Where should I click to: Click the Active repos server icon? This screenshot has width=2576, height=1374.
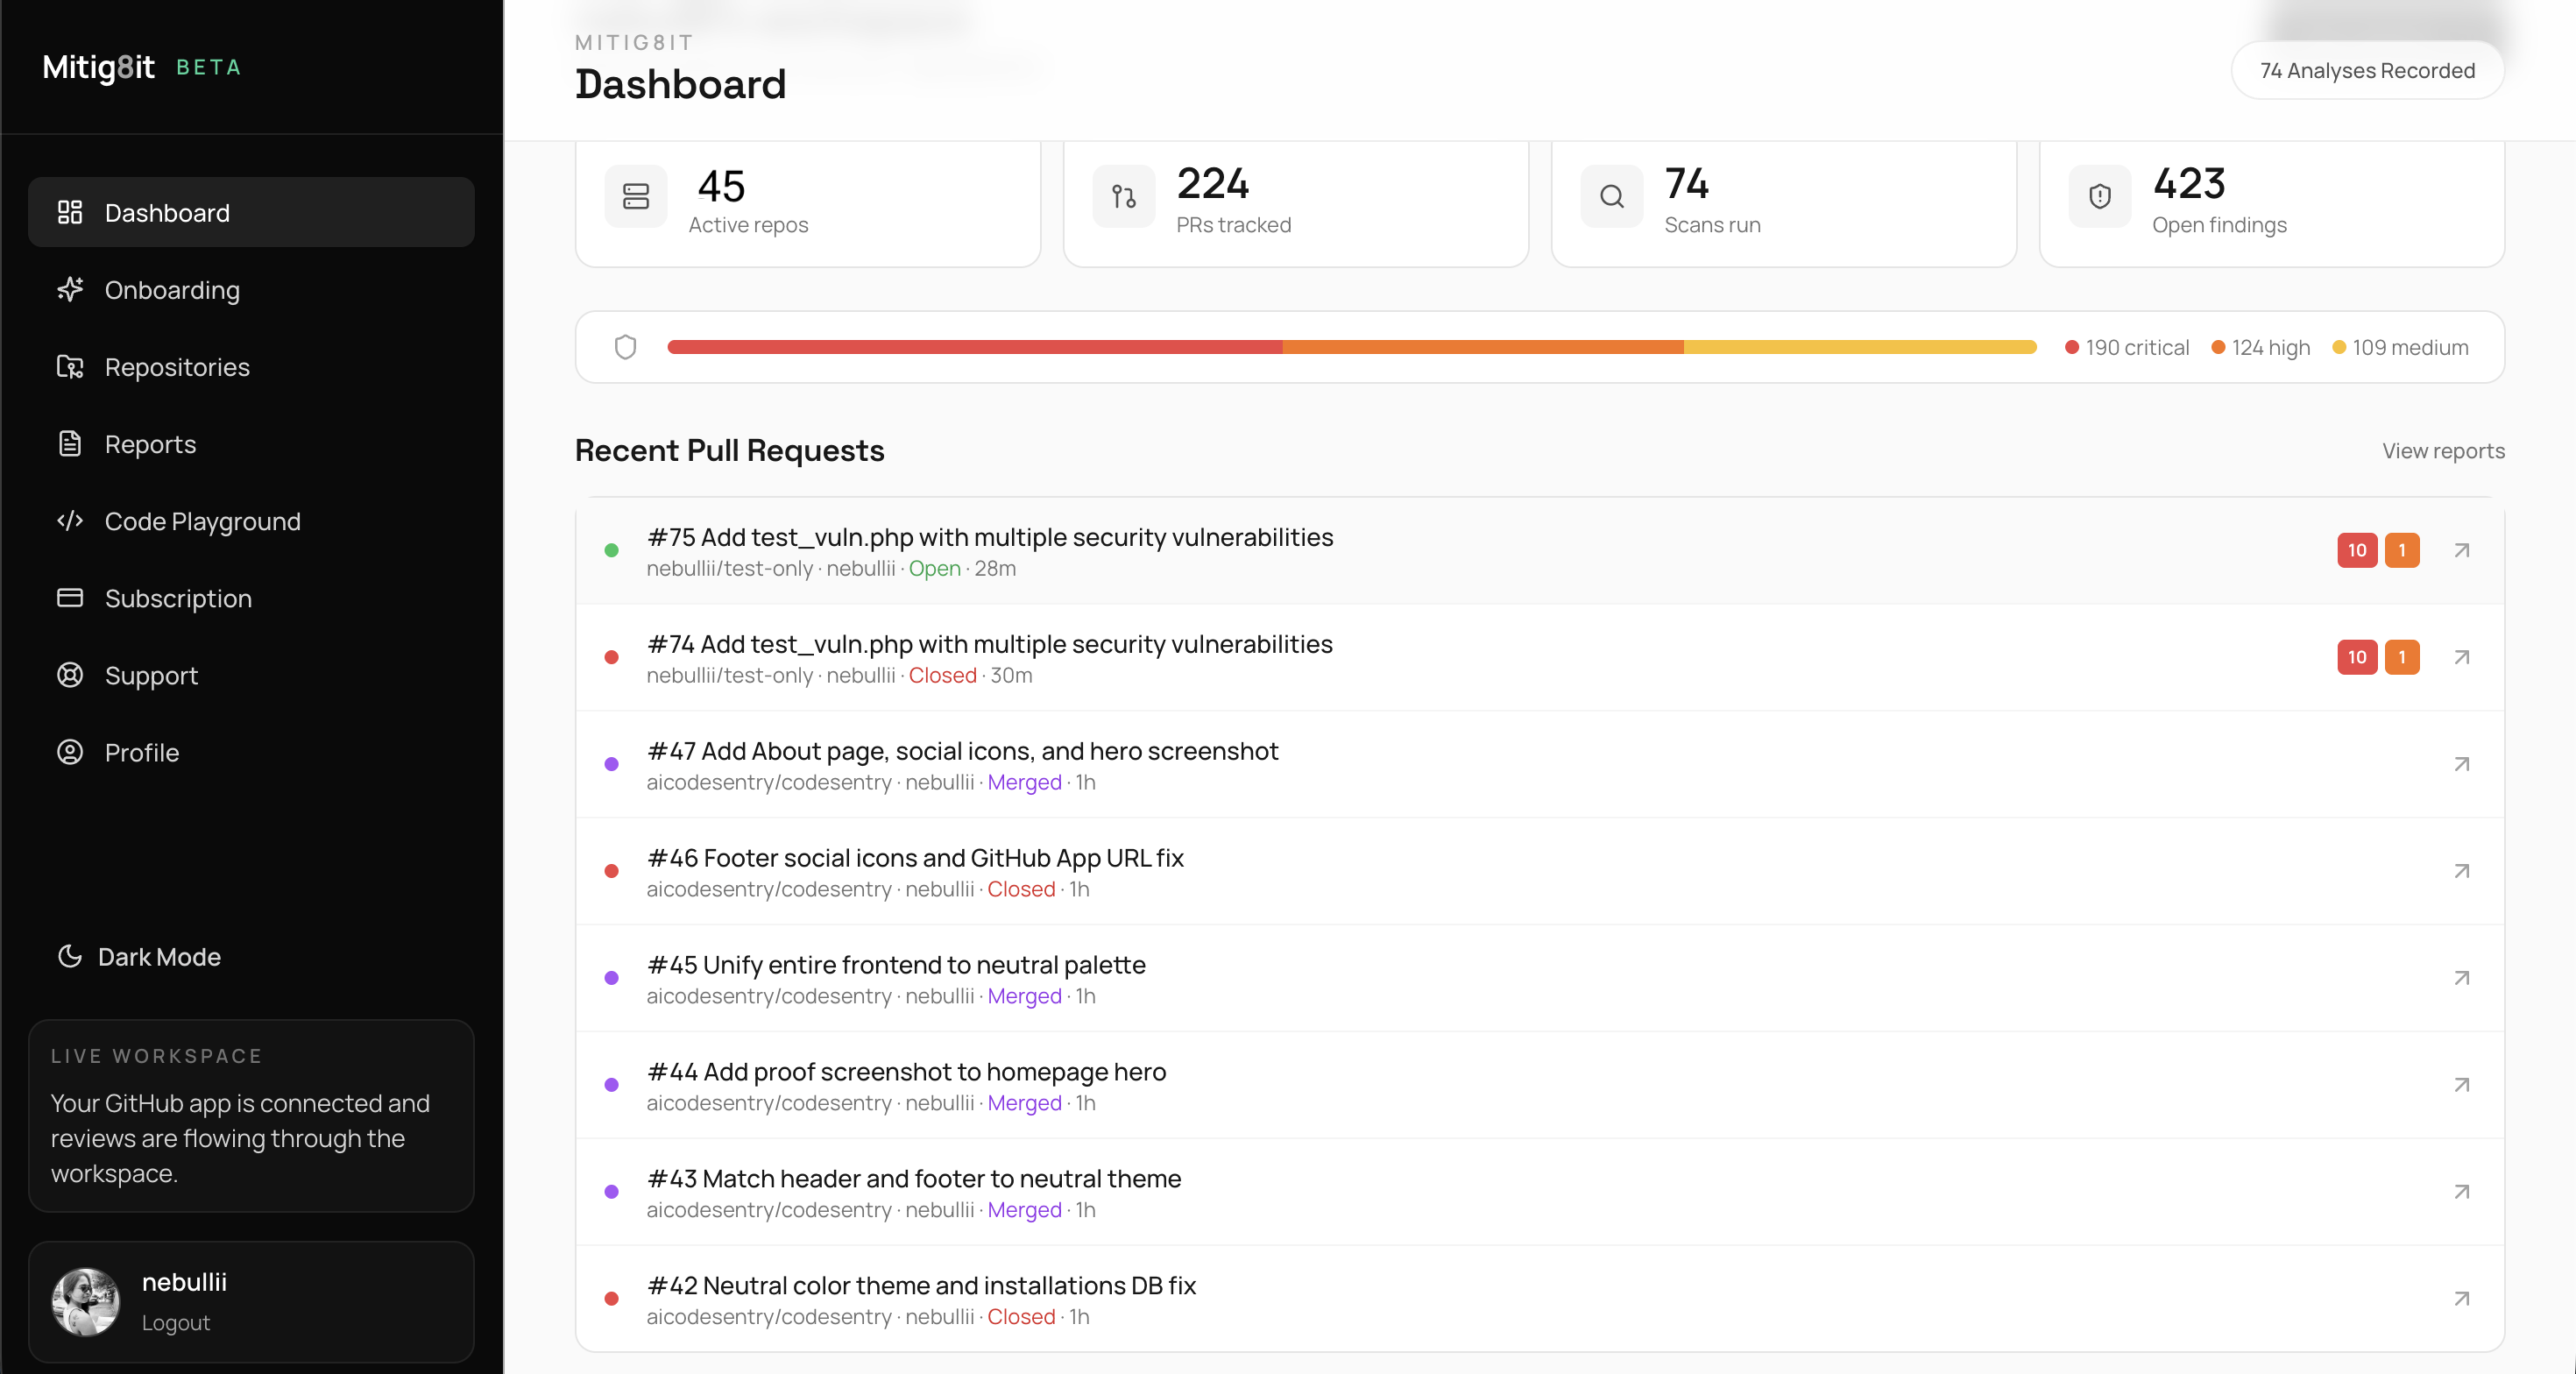coord(636,196)
